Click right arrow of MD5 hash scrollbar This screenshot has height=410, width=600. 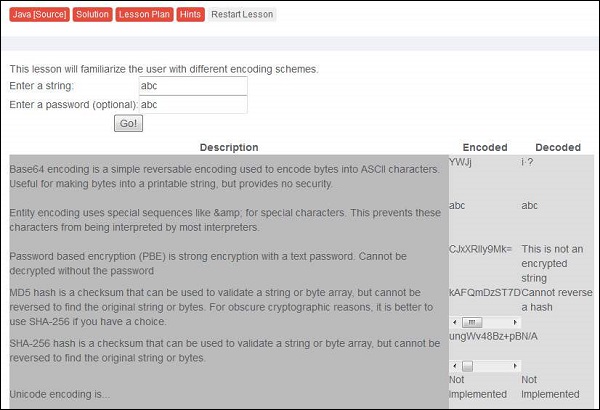click(x=513, y=322)
